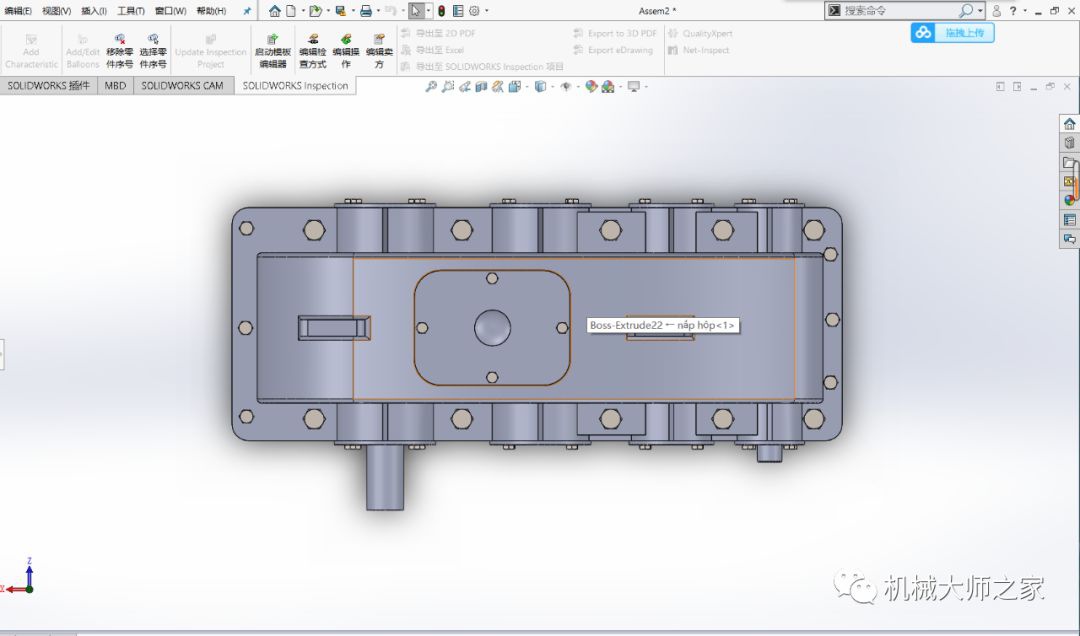Open the search command dropdown arrow
The image size is (1080, 636).
[x=980, y=11]
